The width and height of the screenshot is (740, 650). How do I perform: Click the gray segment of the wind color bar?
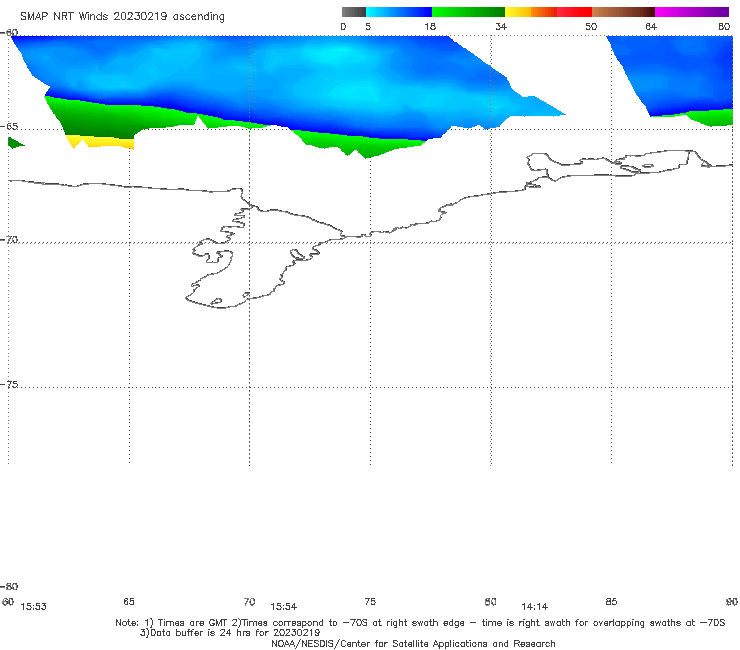[354, 12]
